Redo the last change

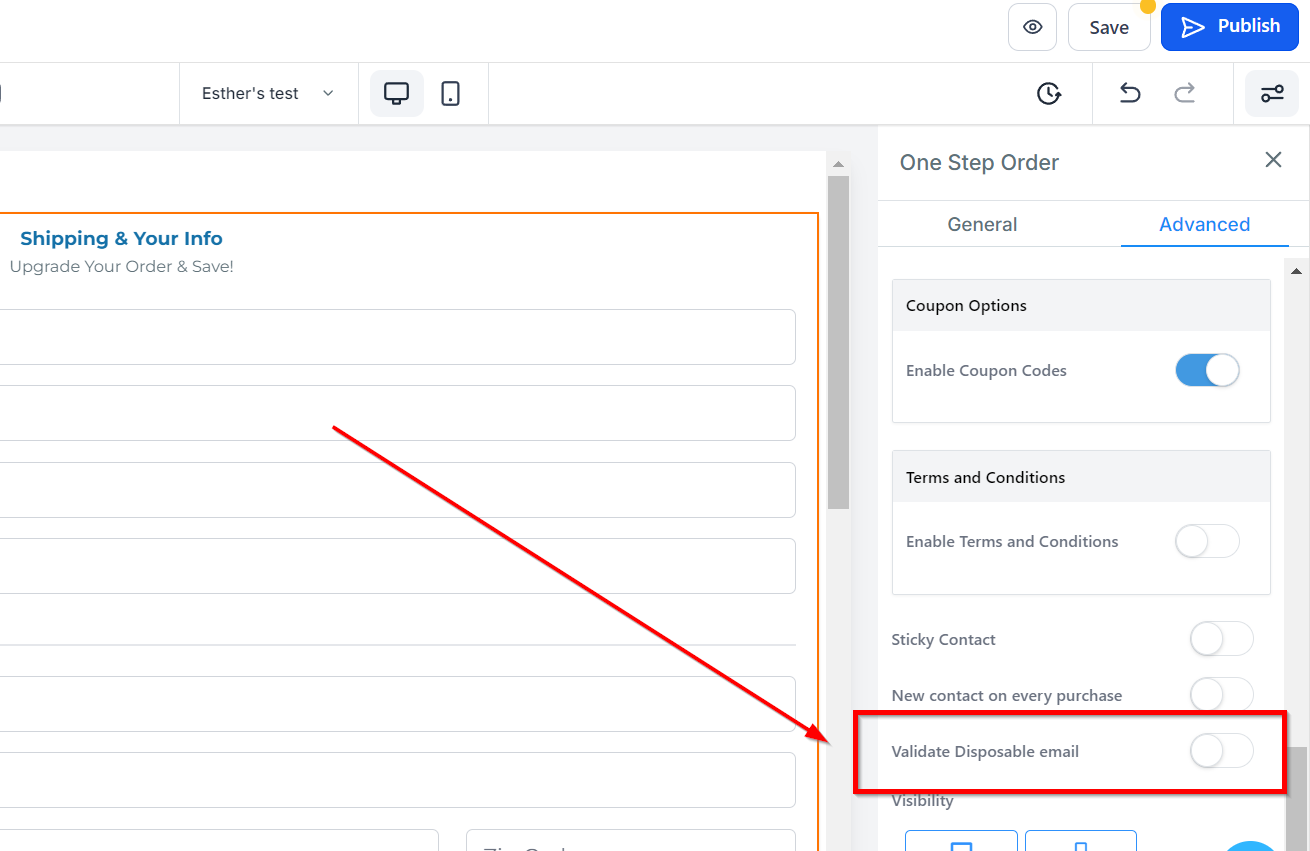pyautogui.click(x=1185, y=94)
